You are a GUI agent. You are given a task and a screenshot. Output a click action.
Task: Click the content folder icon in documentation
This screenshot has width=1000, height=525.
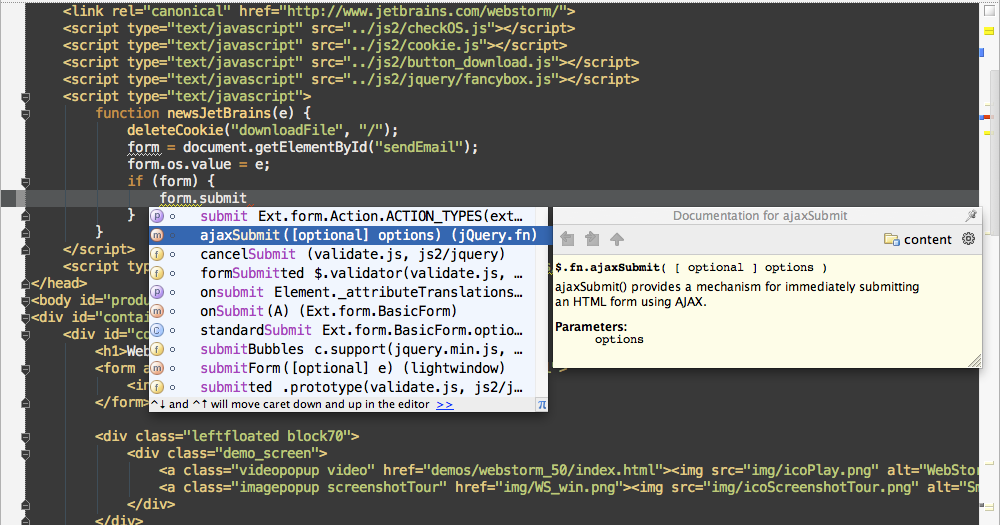[891, 239]
